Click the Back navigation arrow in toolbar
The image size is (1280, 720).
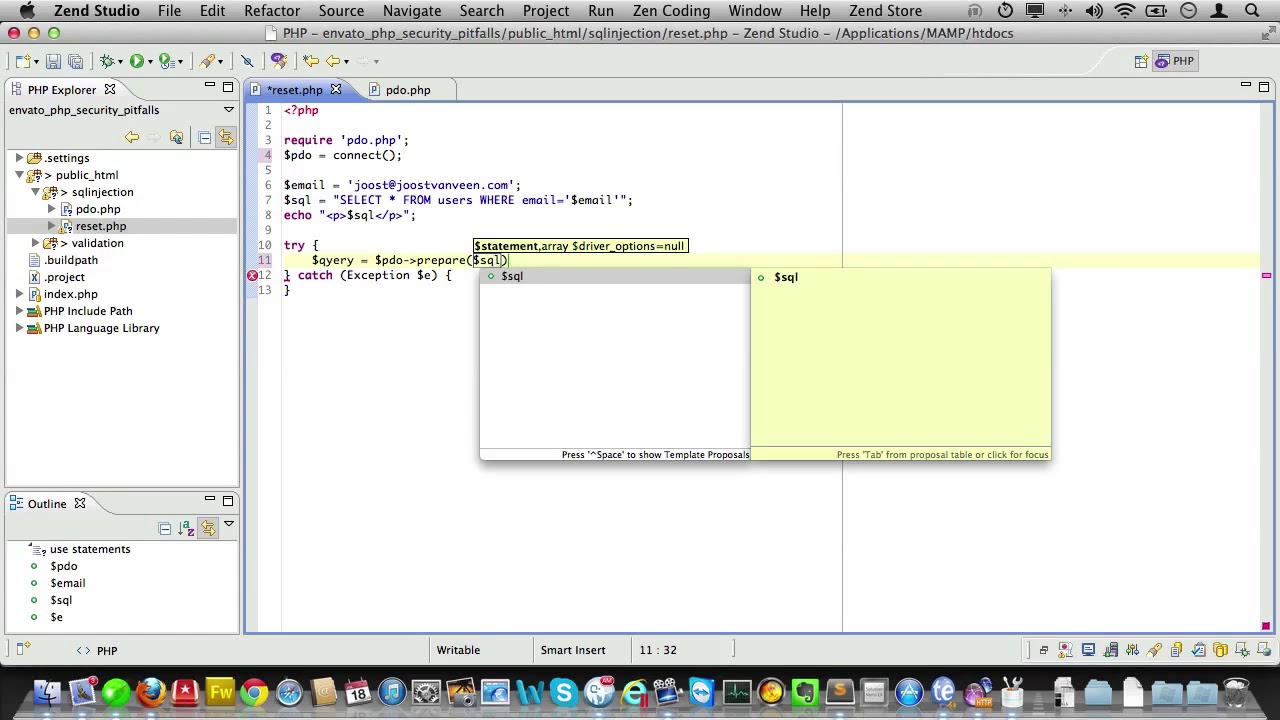[334, 61]
